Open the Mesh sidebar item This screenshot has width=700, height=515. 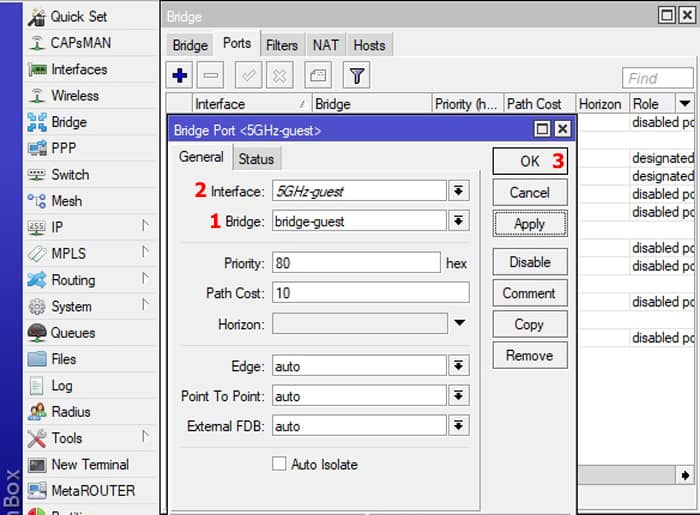[91, 201]
